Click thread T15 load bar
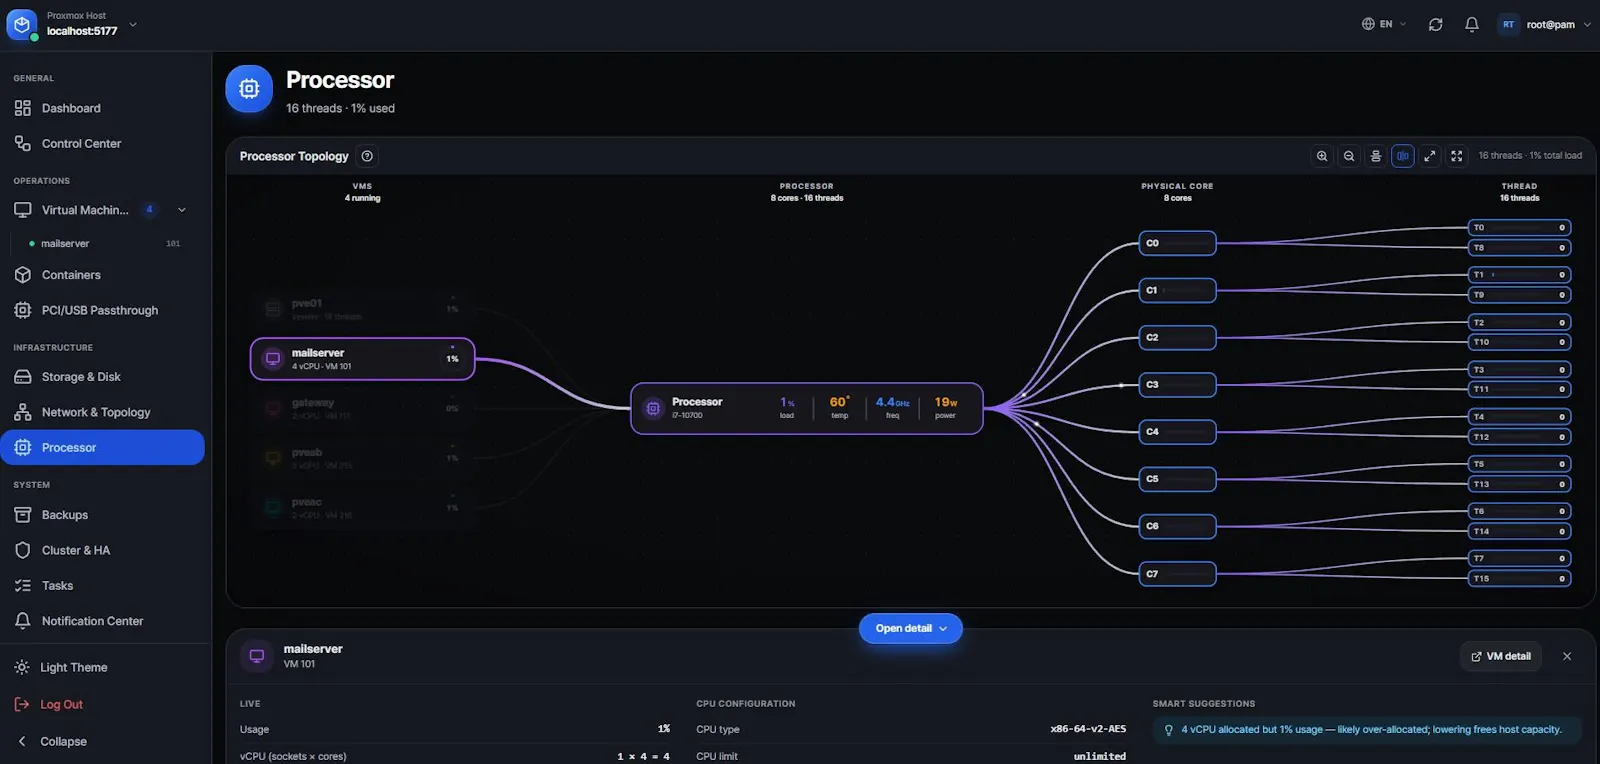The height and width of the screenshot is (764, 1600). 1519,579
